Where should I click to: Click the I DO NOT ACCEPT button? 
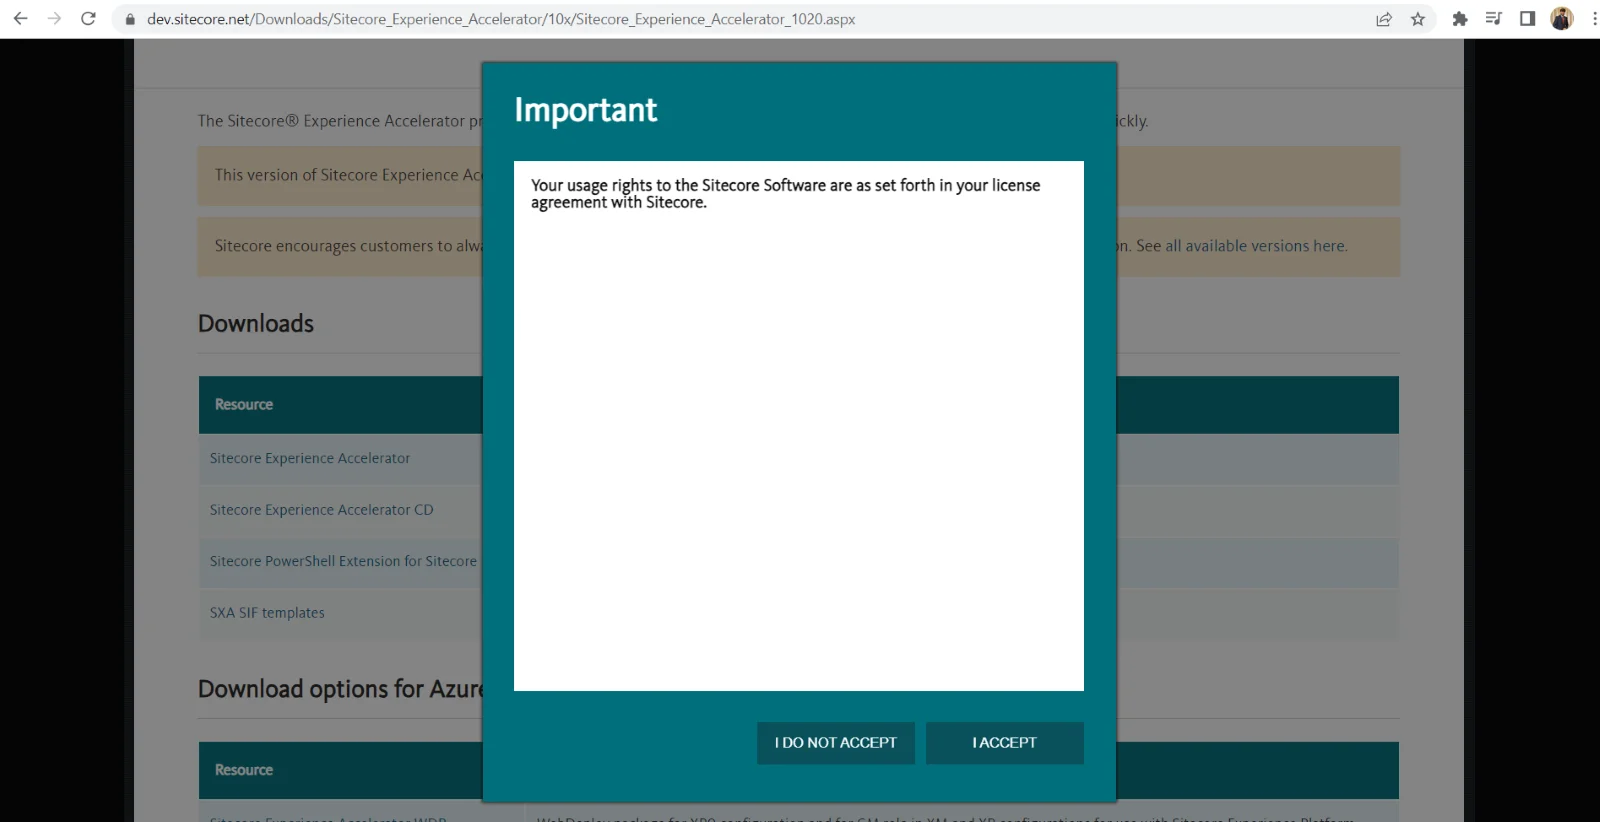(x=836, y=743)
